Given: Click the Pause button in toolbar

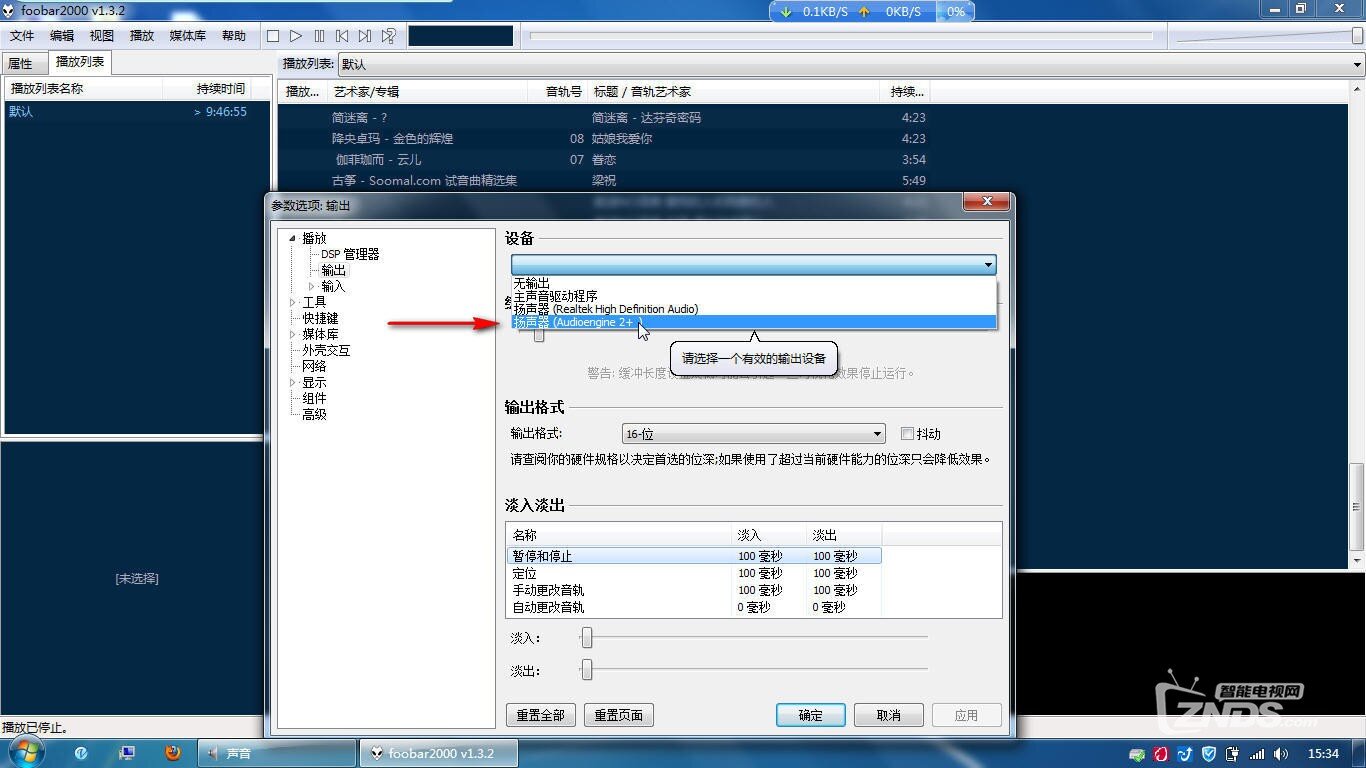Looking at the screenshot, I should coord(320,36).
